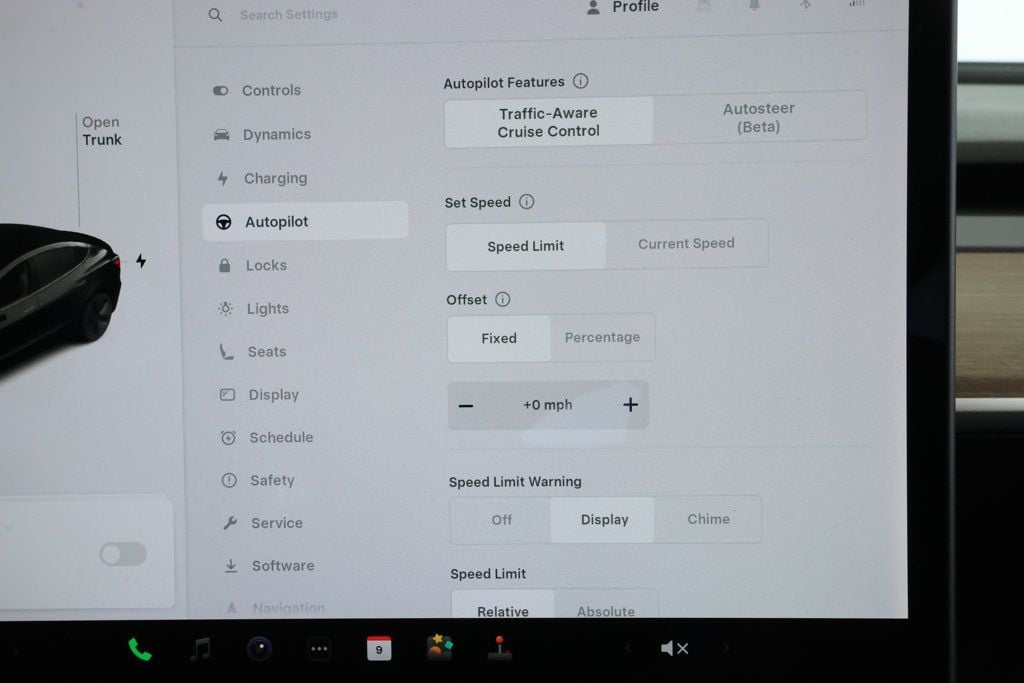
Task: Open the Calendar app icon
Action: coord(379,649)
